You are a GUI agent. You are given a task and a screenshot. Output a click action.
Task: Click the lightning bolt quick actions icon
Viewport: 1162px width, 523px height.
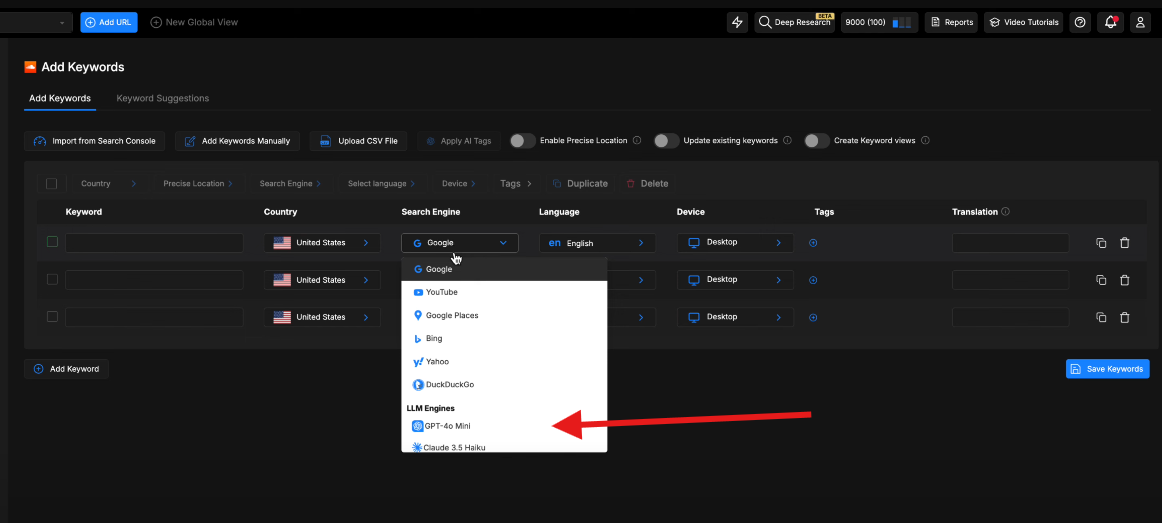point(737,22)
